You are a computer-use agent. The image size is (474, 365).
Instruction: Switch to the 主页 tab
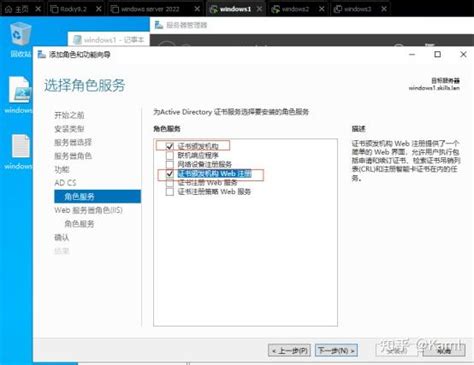tap(23, 9)
